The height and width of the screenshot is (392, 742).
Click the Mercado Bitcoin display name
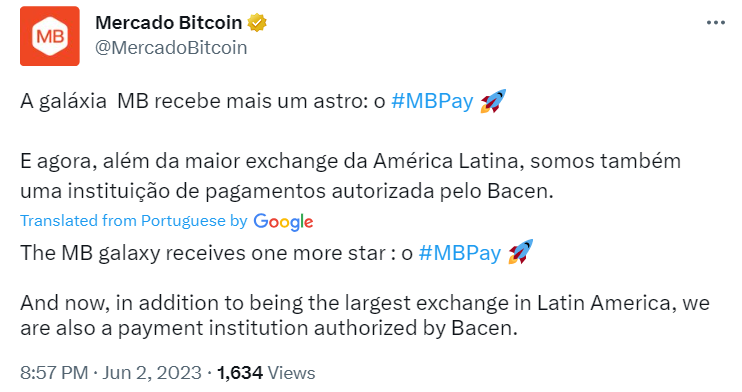point(168,23)
